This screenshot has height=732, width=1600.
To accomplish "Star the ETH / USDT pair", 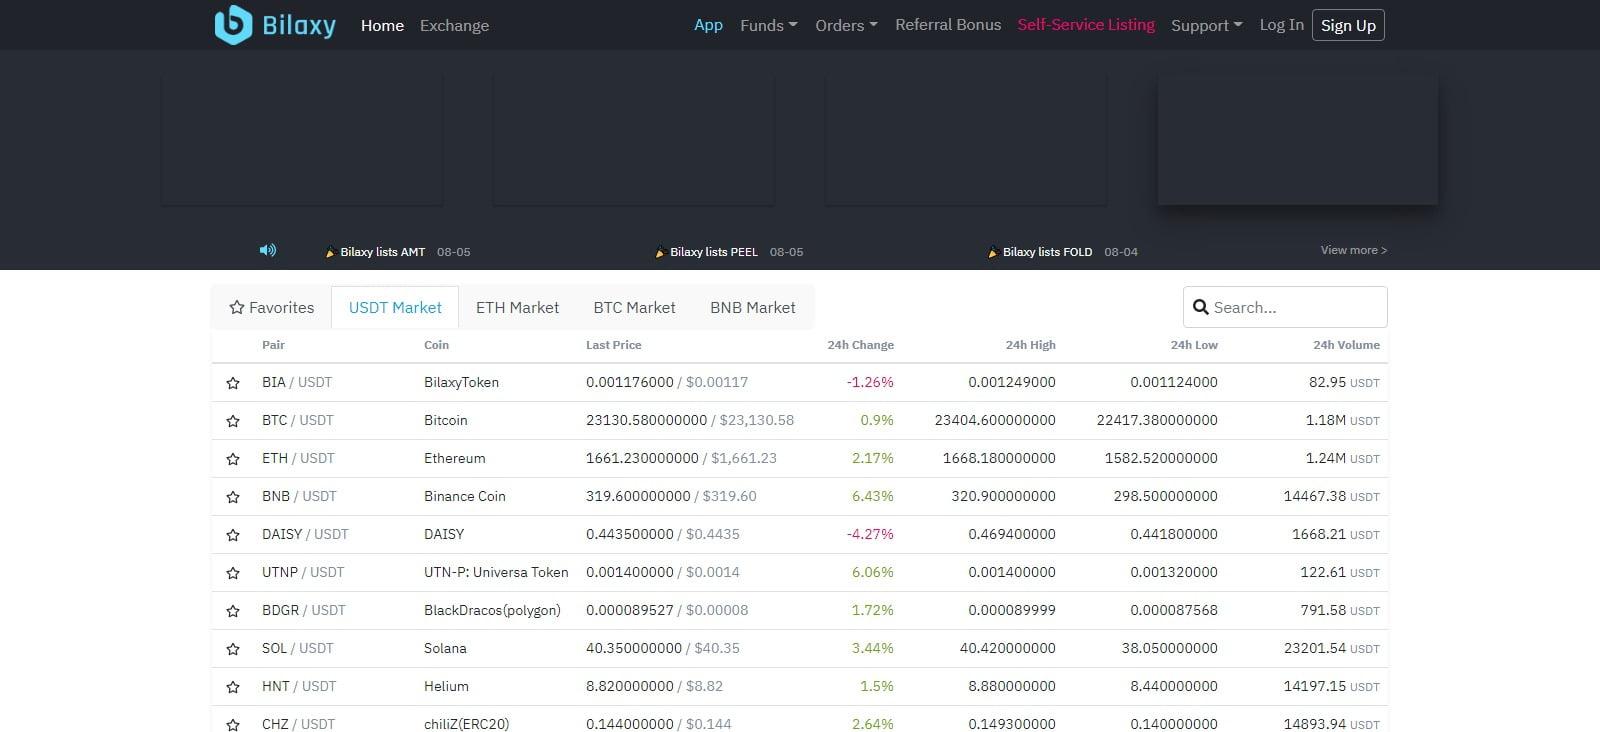I will pyautogui.click(x=233, y=459).
